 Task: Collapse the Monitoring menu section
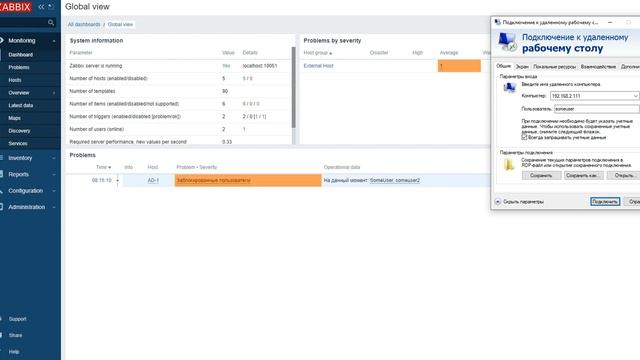pyautogui.click(x=54, y=41)
